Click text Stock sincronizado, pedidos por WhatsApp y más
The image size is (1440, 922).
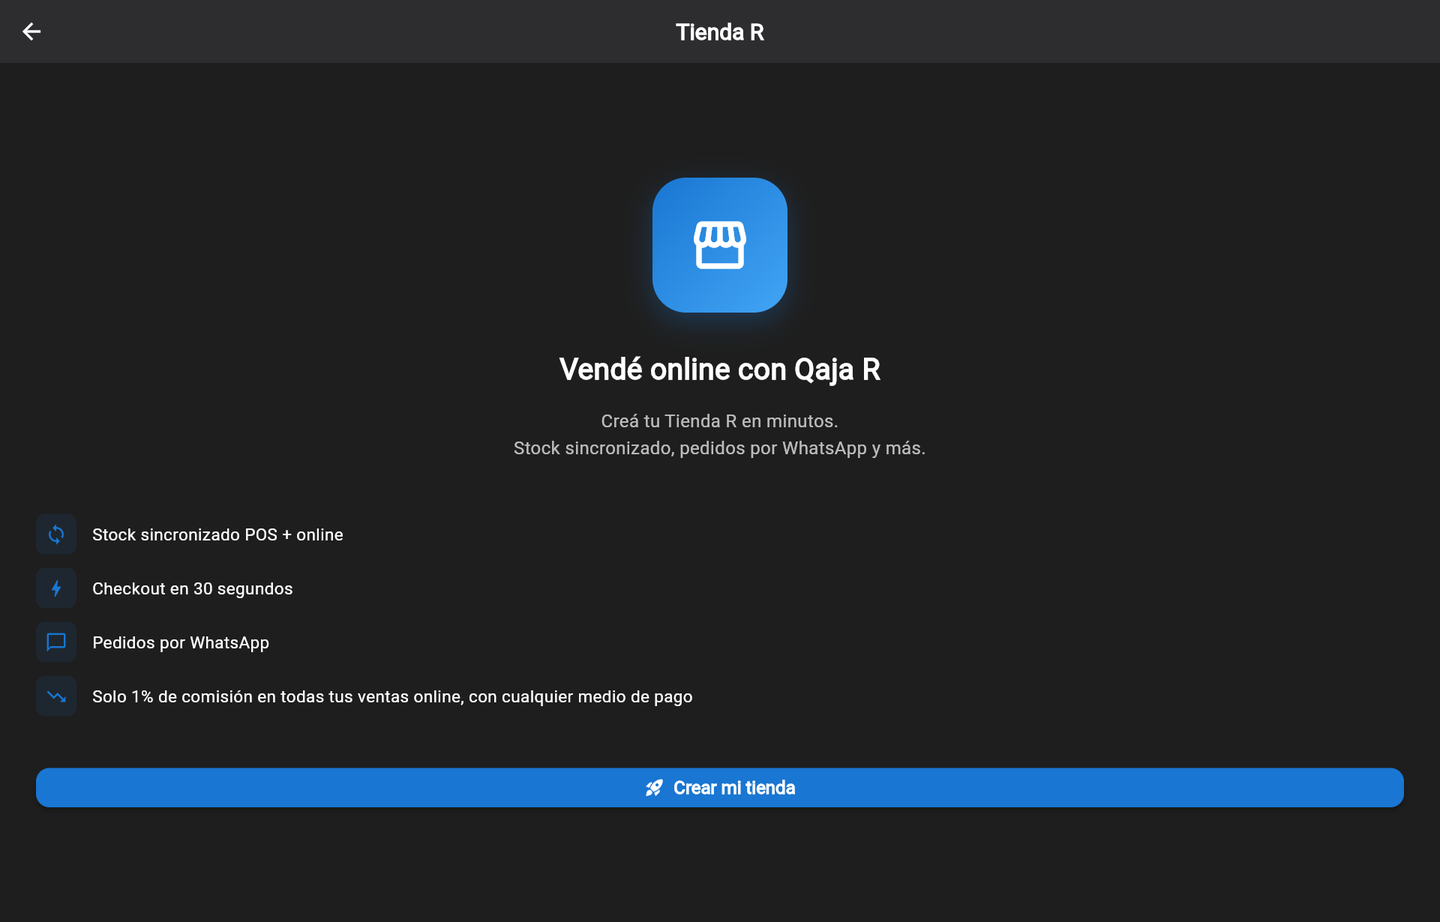(x=720, y=448)
